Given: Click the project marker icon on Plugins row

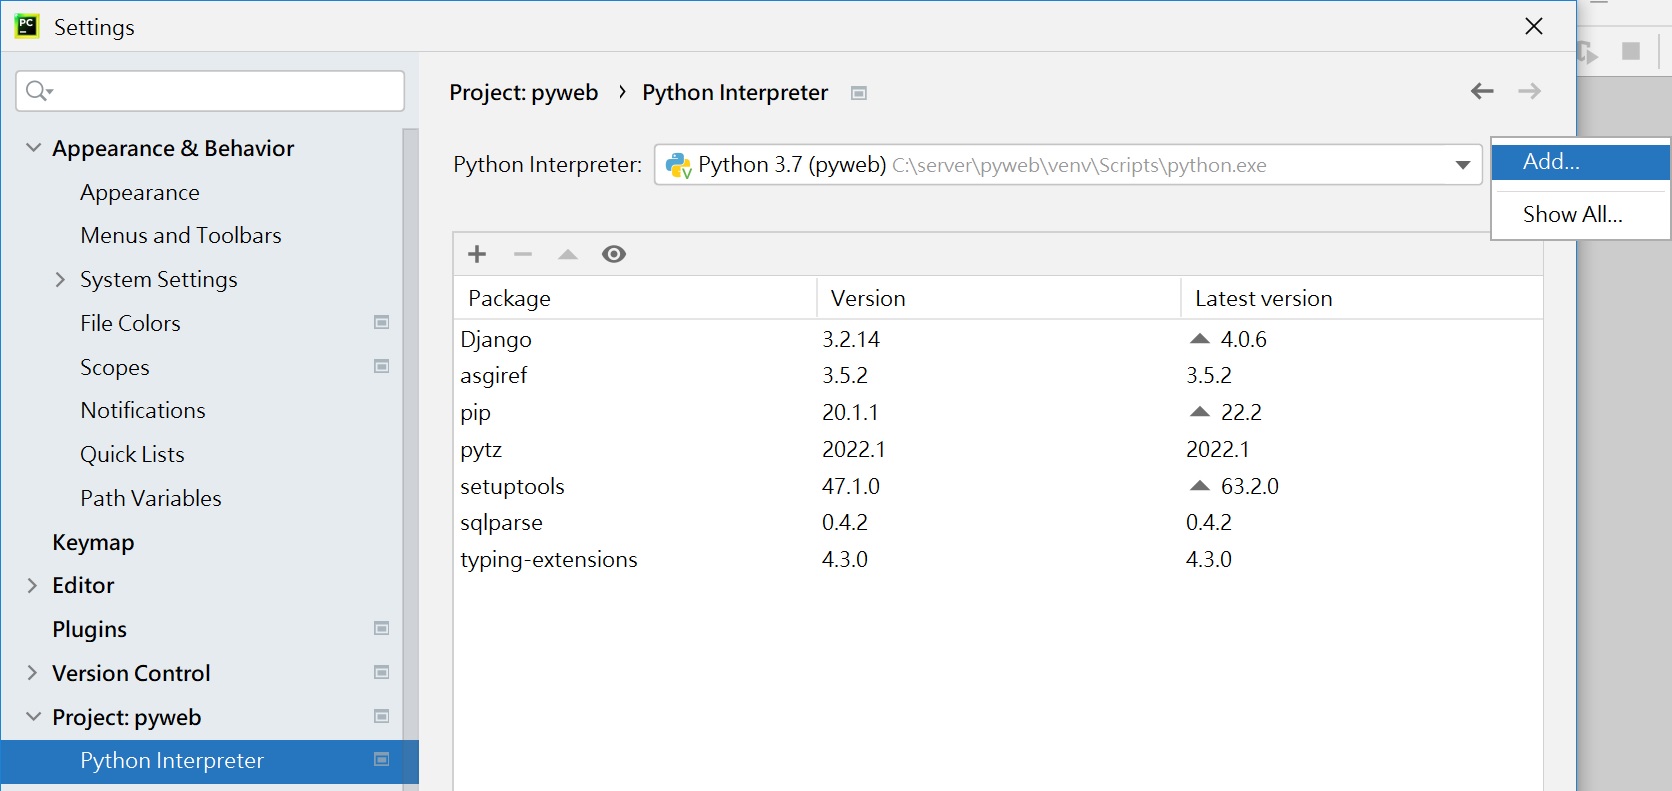Looking at the screenshot, I should [x=381, y=628].
